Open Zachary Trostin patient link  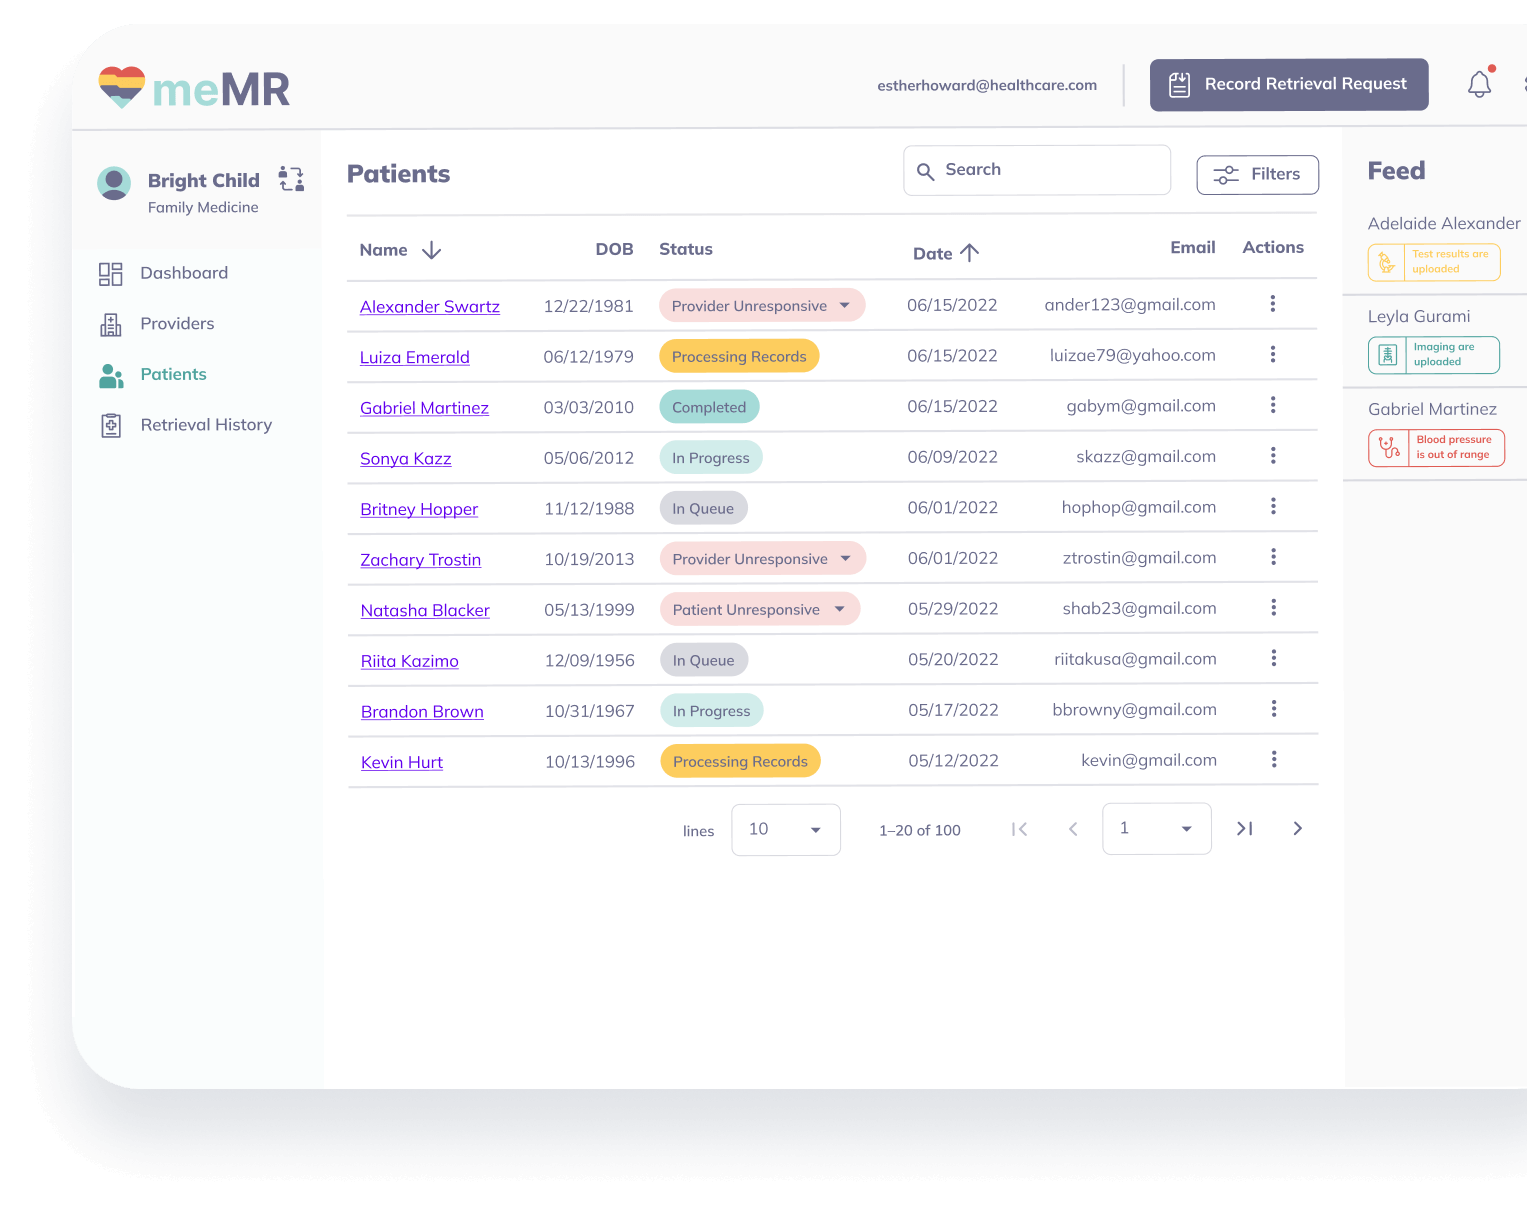click(421, 560)
